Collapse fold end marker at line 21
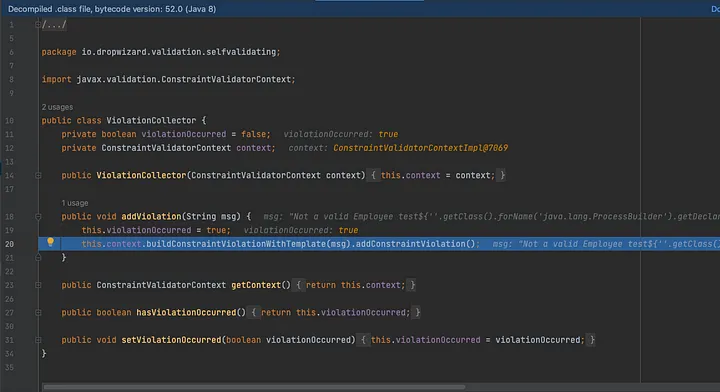This screenshot has width=720, height=392. click(38, 258)
